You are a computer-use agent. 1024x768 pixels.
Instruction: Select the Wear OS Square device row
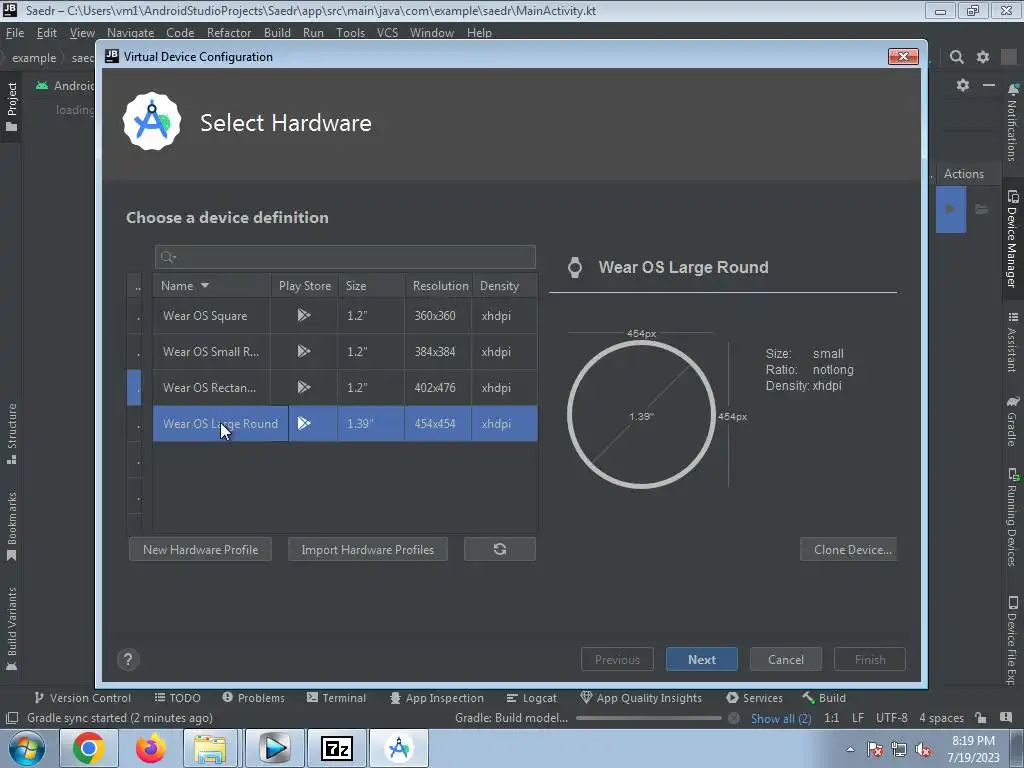coord(345,315)
